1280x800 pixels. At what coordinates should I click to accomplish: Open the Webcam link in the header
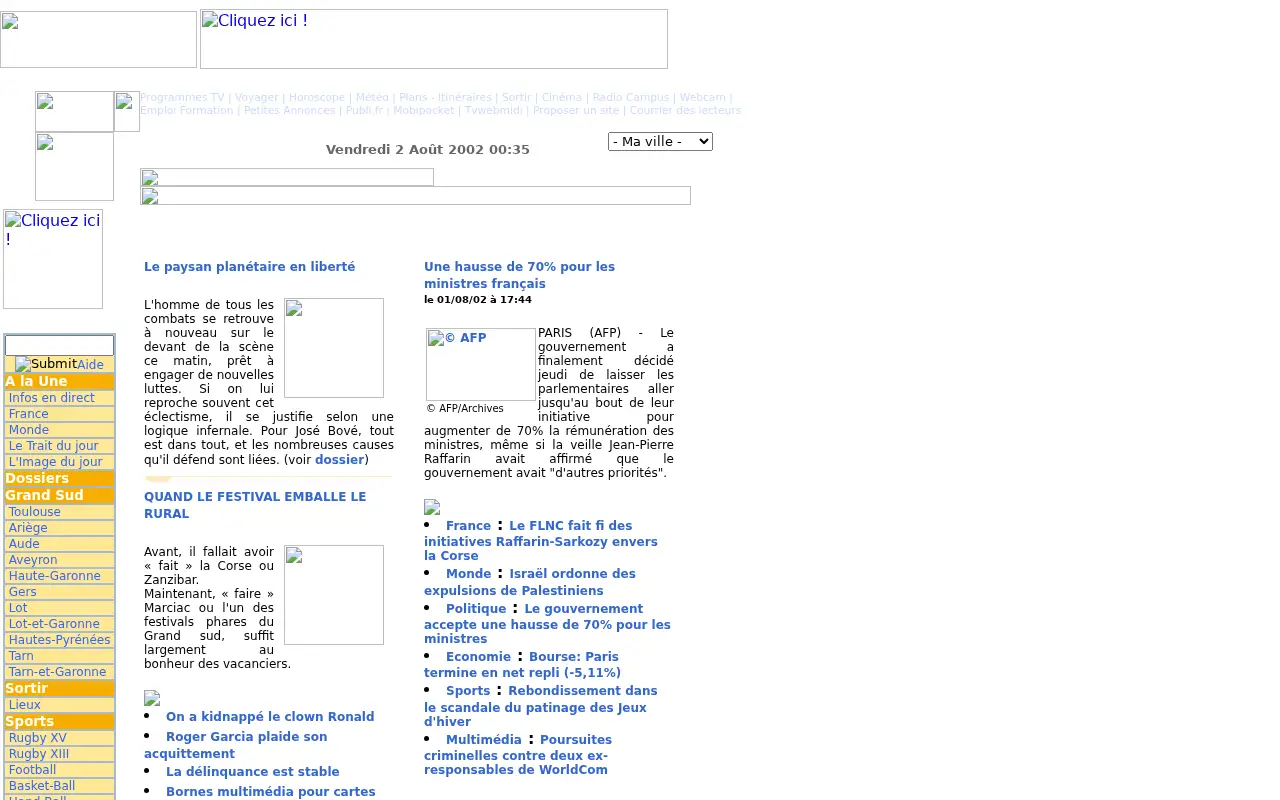702,98
